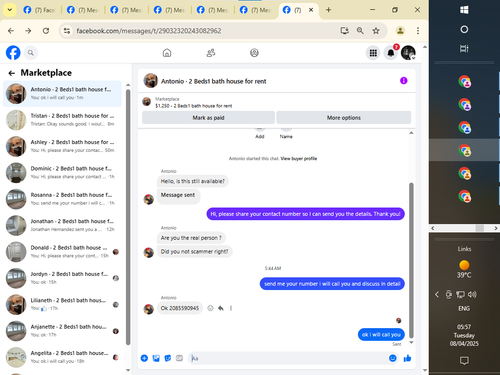Go to the Home feed icon
Viewport: 500px width, 375px height.
[167, 53]
